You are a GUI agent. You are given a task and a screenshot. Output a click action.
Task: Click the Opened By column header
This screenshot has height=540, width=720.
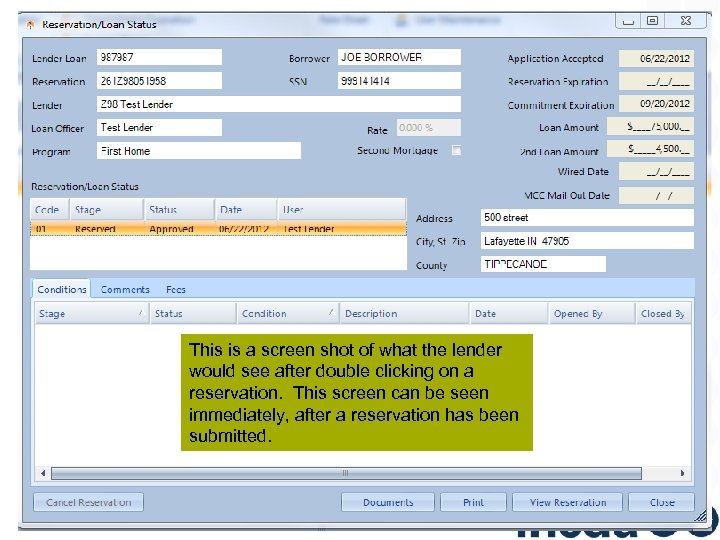pos(592,314)
